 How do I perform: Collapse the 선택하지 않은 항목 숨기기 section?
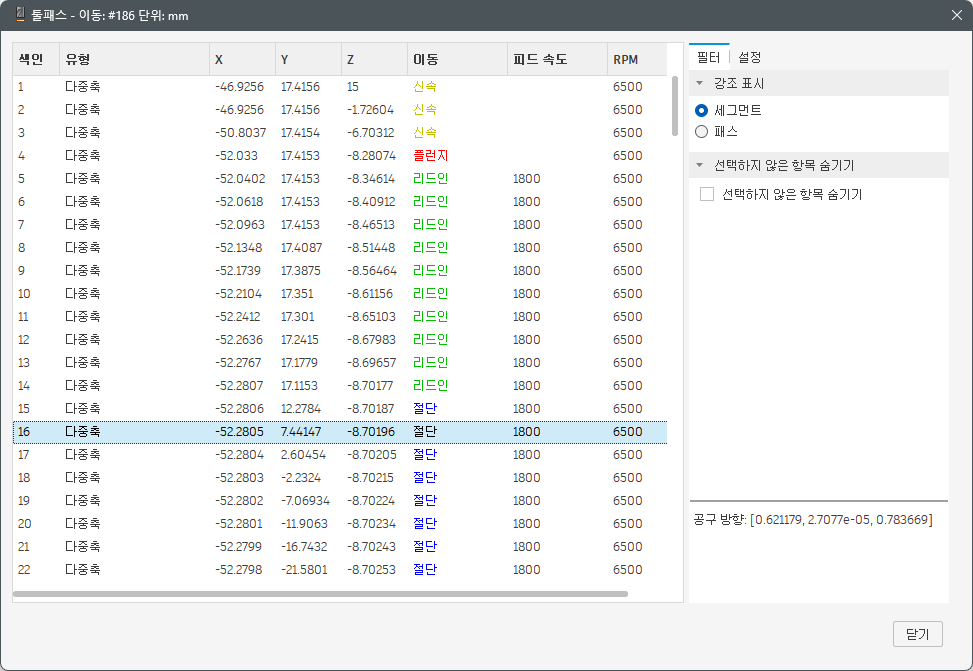click(x=699, y=165)
